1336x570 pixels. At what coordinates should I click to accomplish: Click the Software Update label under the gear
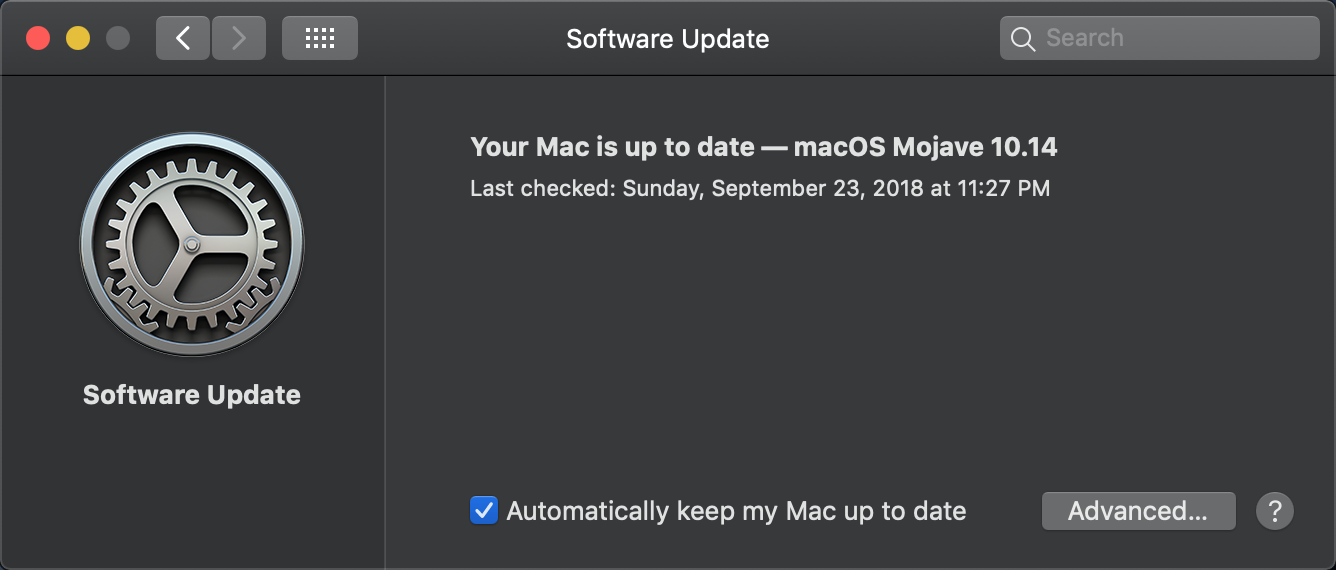pos(192,395)
